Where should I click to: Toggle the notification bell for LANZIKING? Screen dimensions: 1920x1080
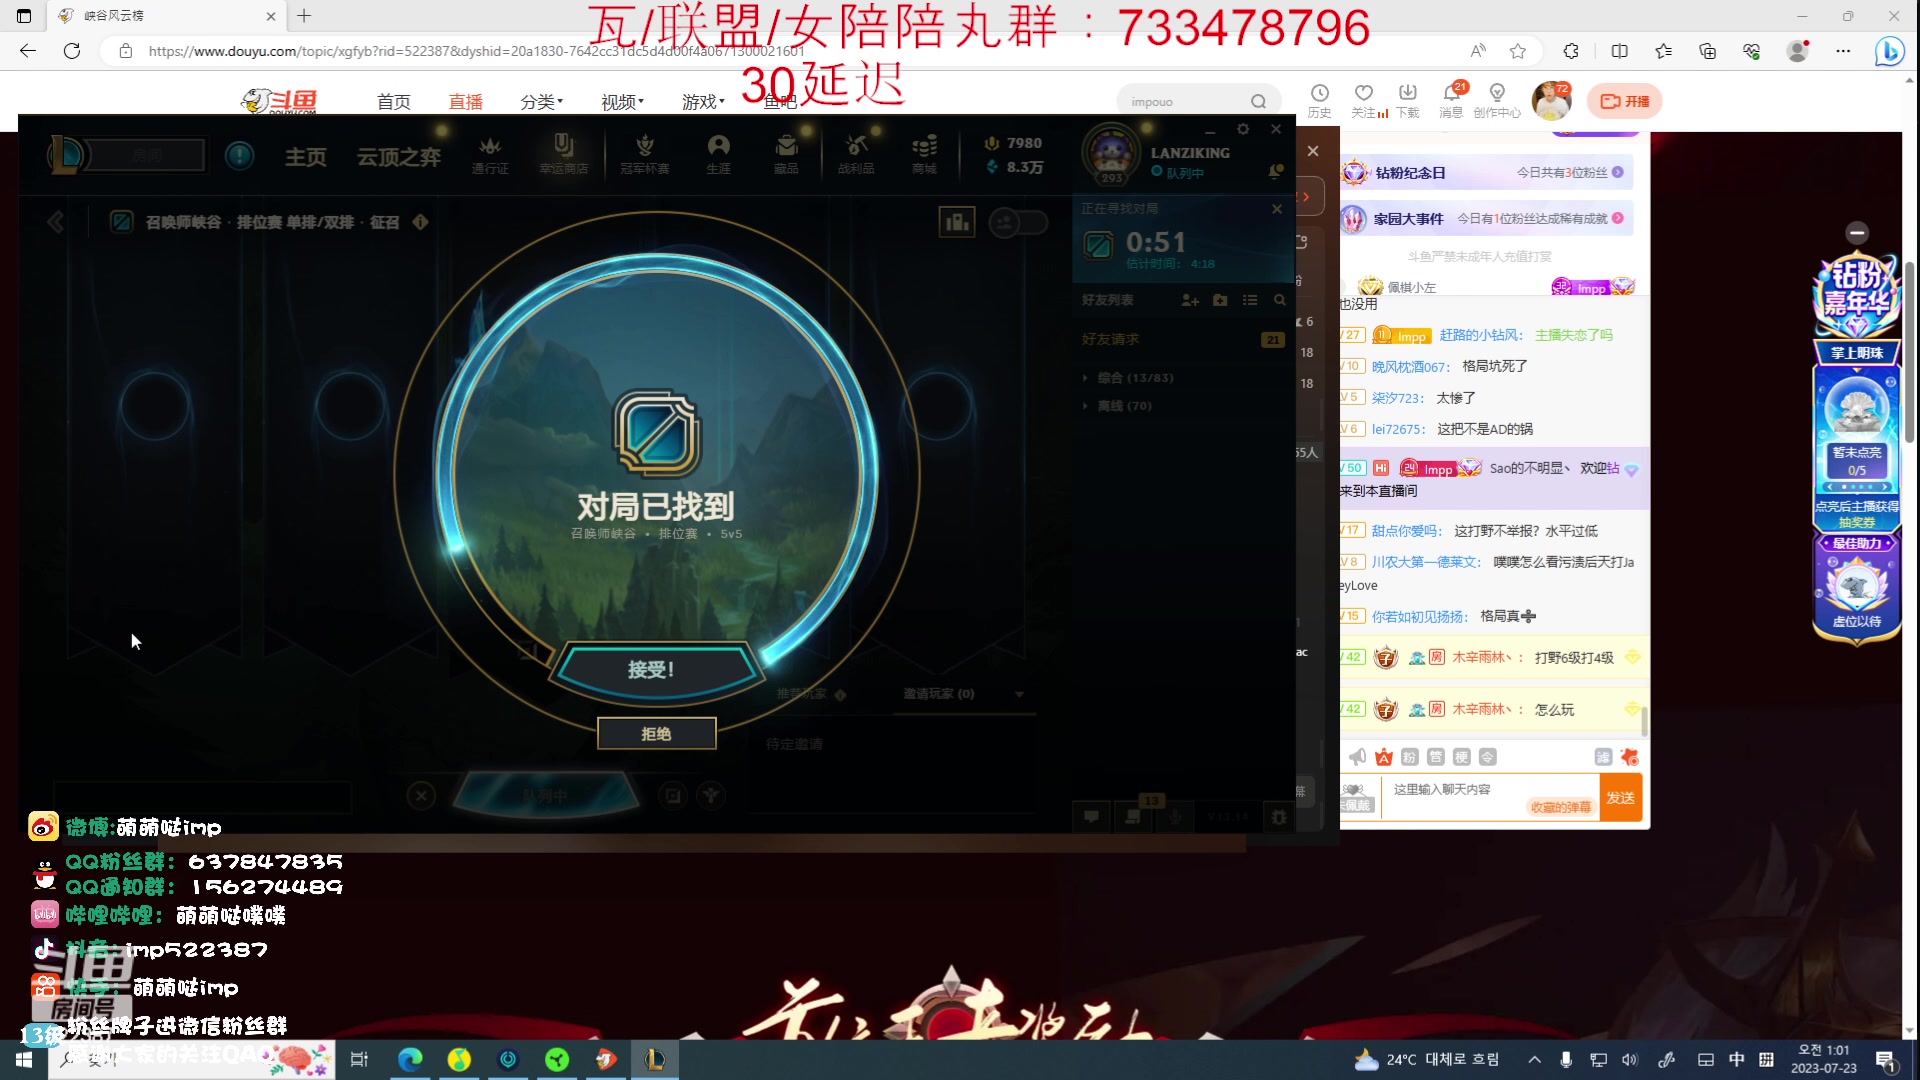(1276, 171)
